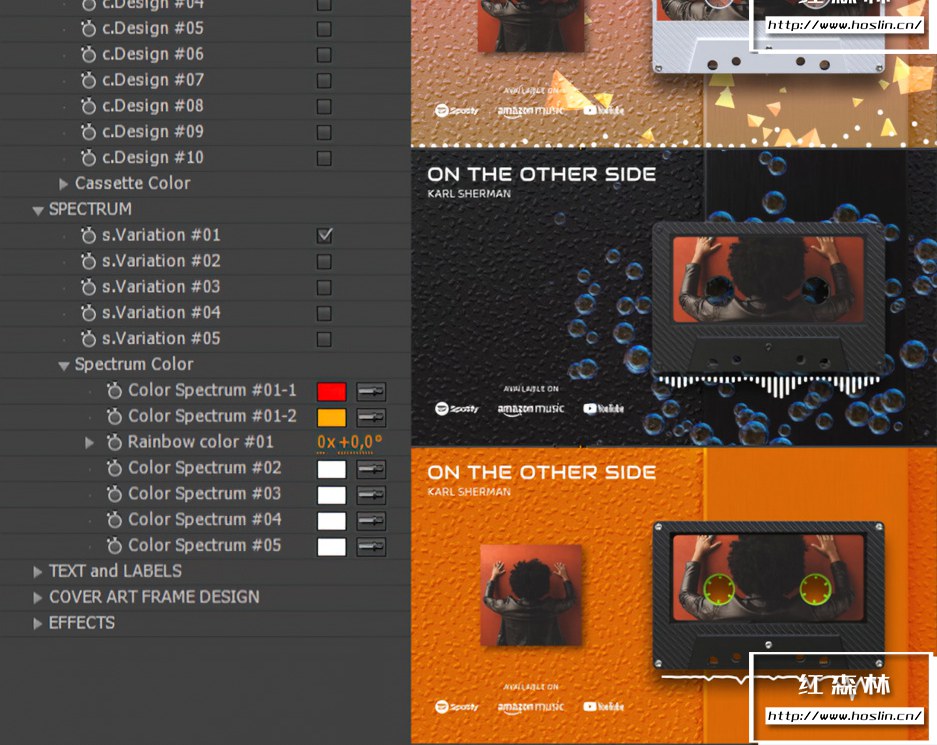Toggle stopwatch for c.Design #10
937x745 pixels.
tap(88, 158)
